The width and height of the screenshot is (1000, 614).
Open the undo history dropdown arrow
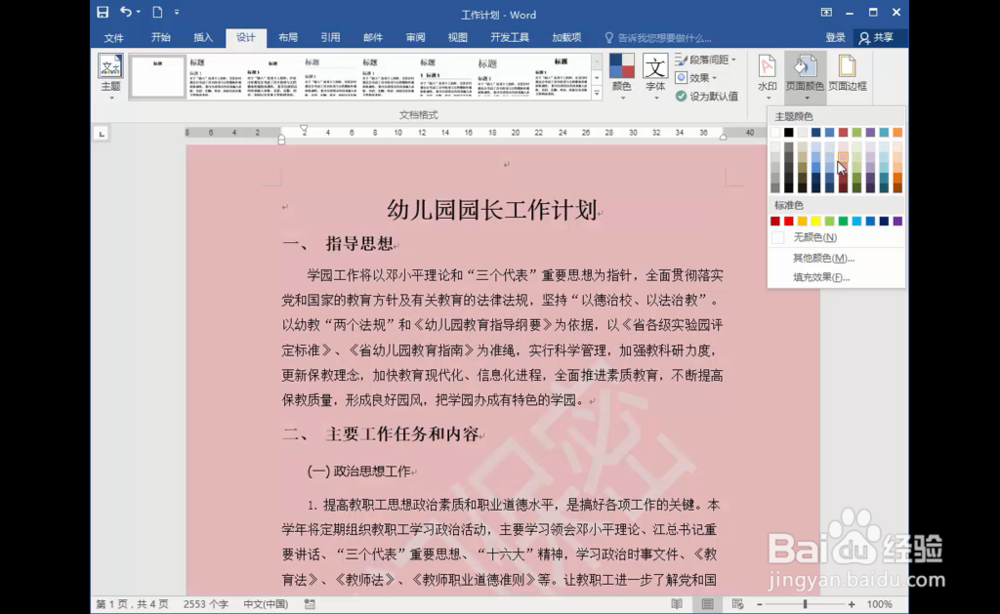(x=138, y=12)
